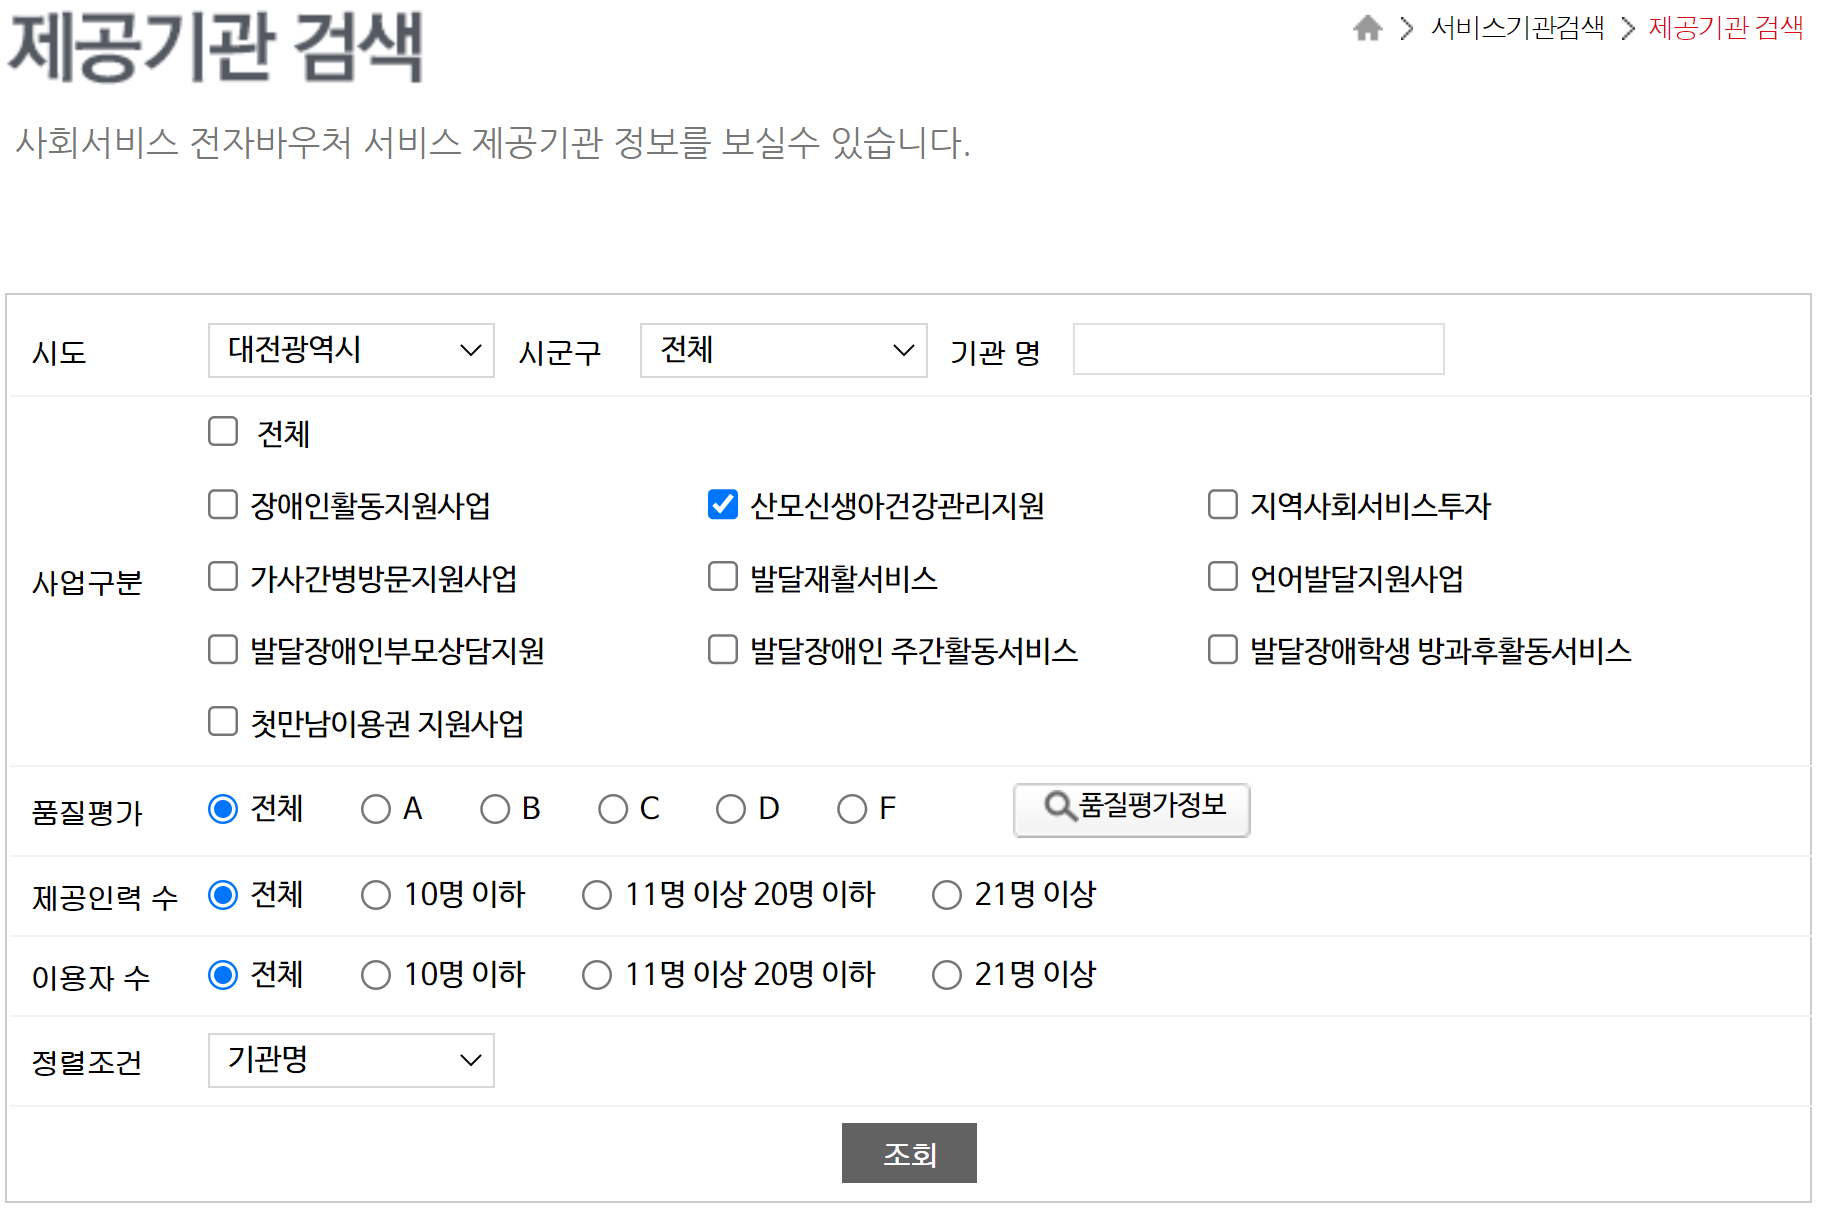1821x1208 pixels.
Task: Check 첫만남이용권 지원사업 checkbox
Action: pyautogui.click(x=223, y=721)
